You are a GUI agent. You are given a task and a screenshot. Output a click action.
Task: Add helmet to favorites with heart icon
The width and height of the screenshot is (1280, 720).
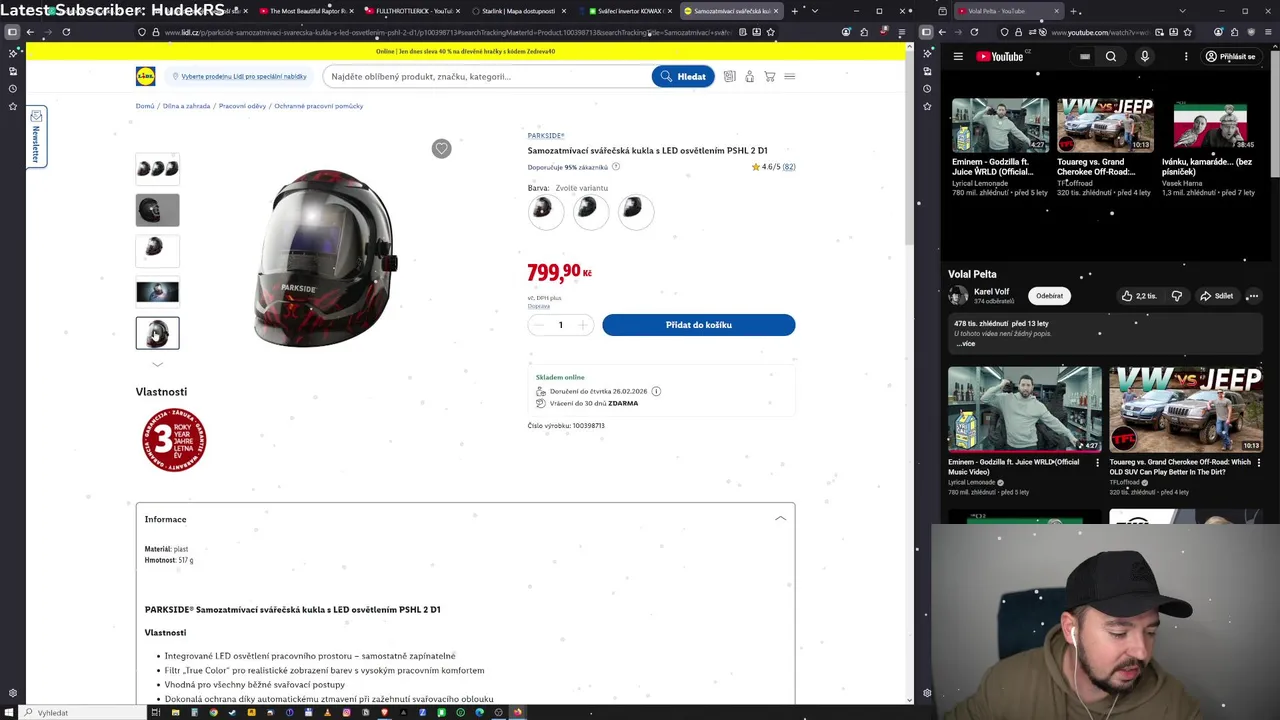[x=441, y=148]
